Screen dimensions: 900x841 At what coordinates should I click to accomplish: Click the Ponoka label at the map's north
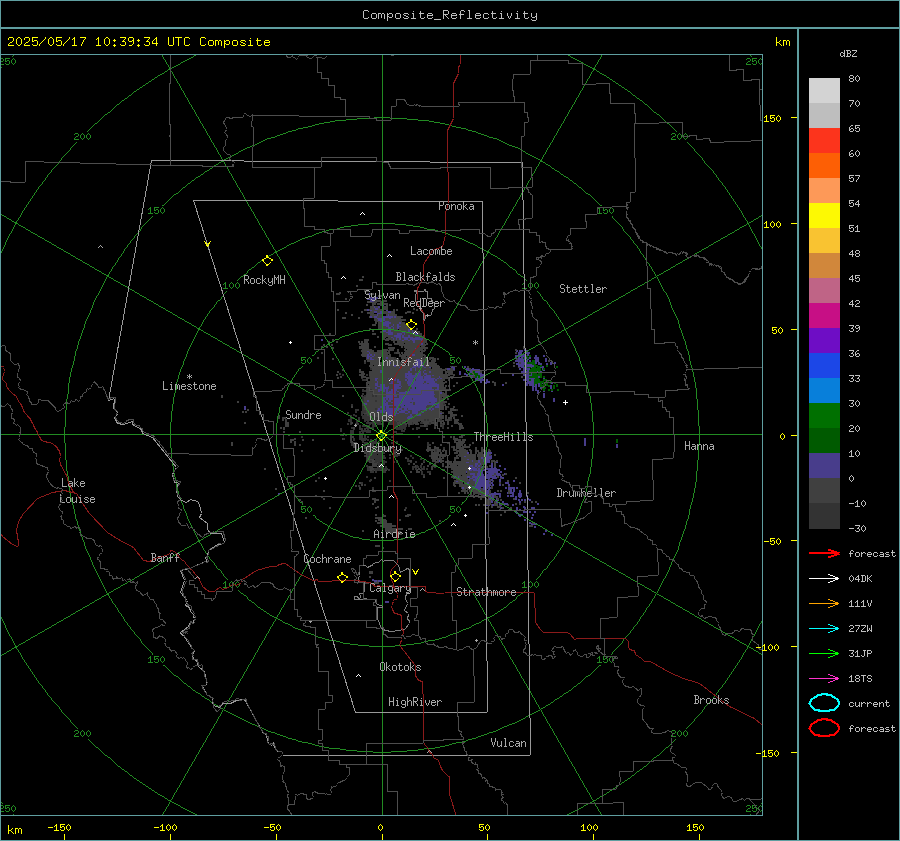[456, 206]
